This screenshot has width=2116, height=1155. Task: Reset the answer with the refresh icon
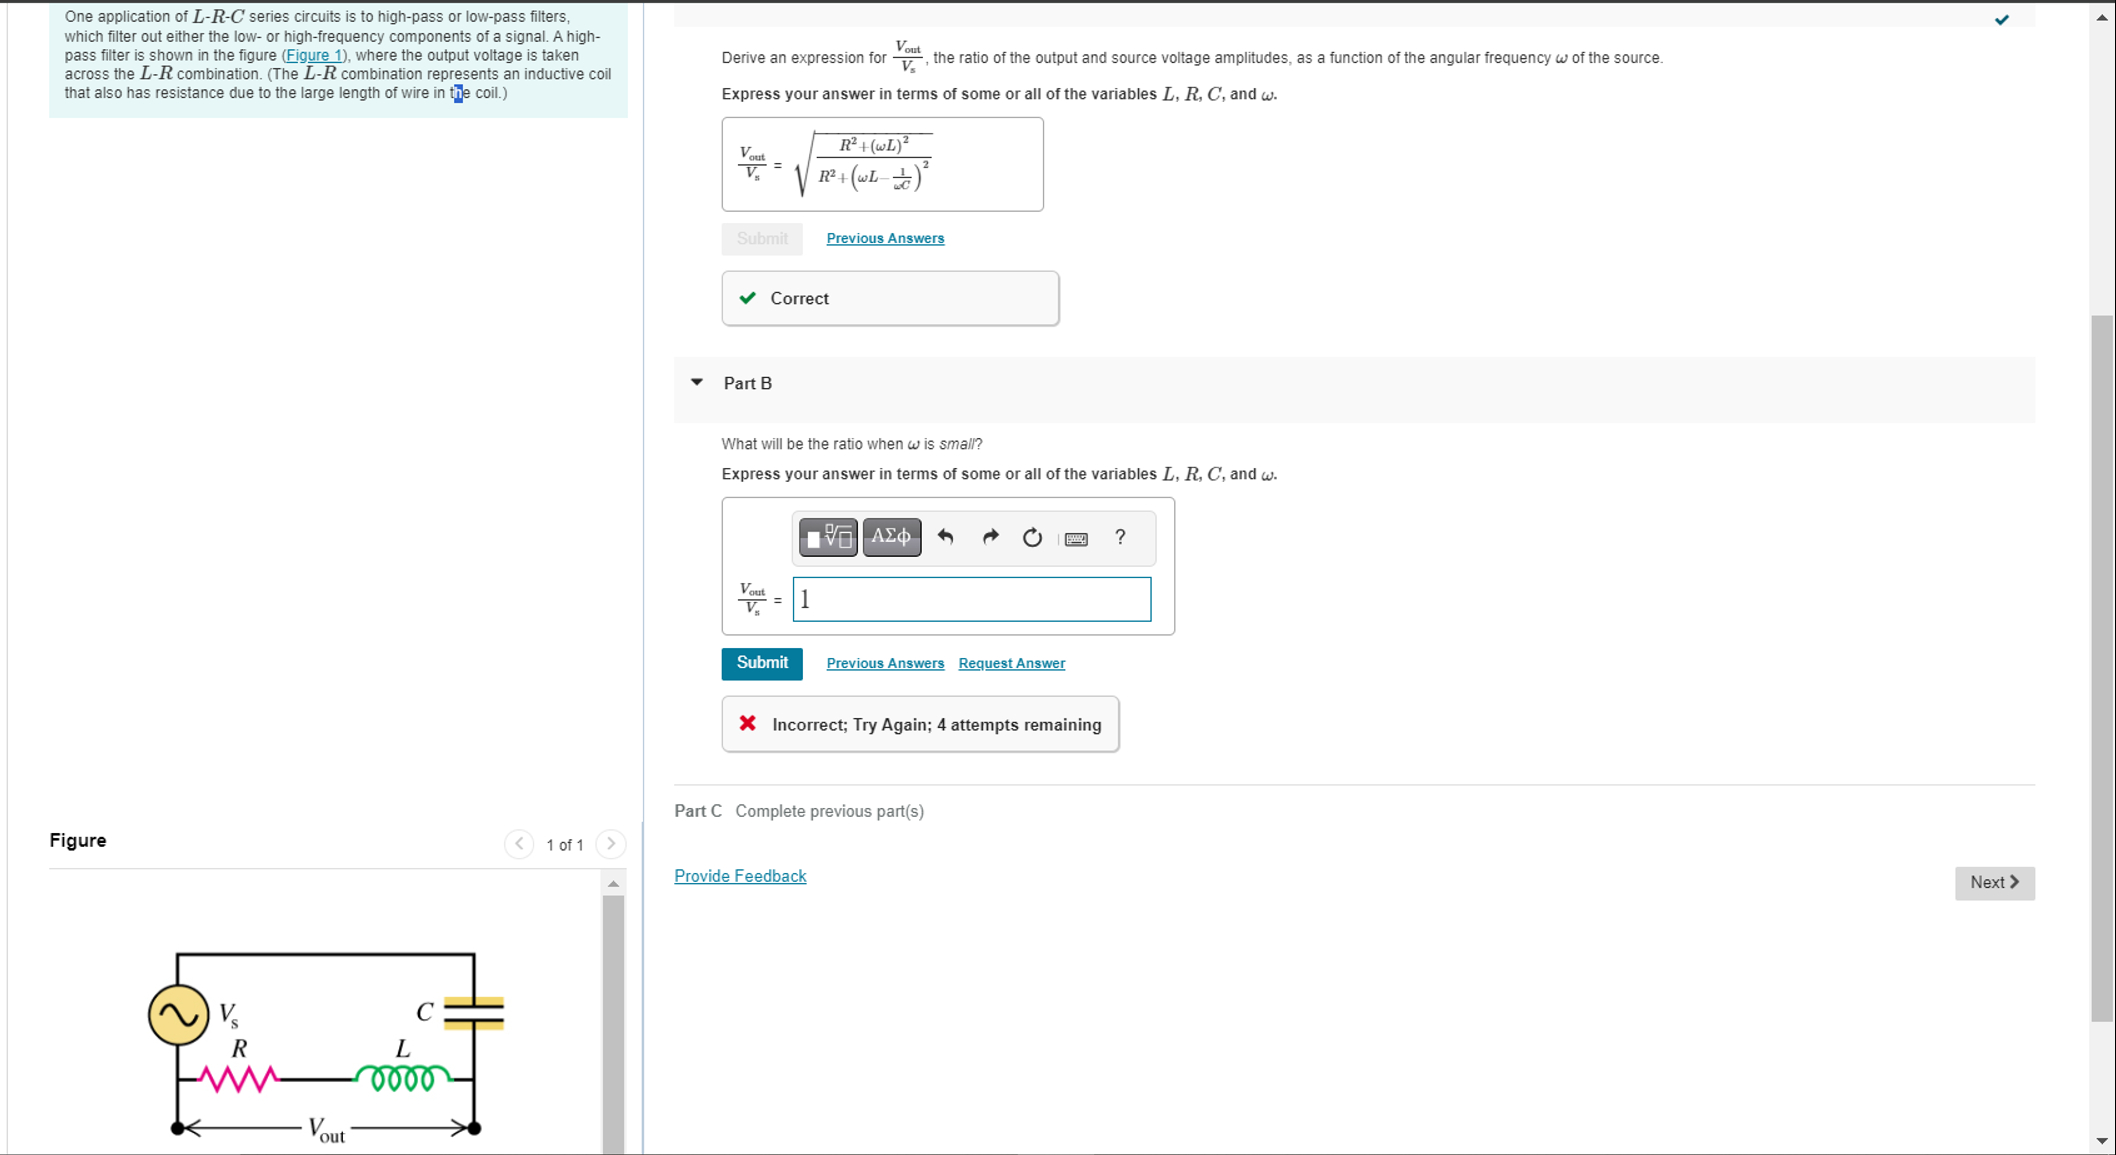(x=1032, y=537)
